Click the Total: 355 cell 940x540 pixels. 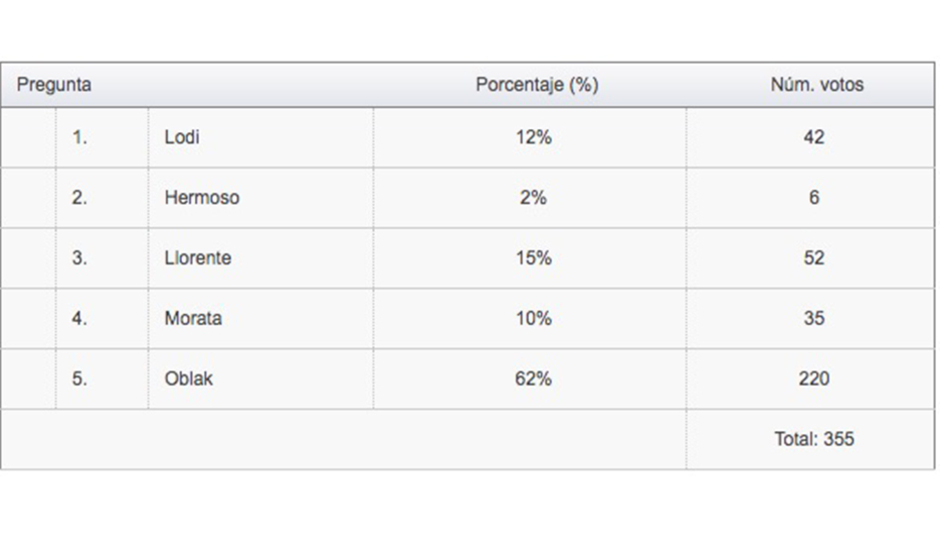[814, 439]
